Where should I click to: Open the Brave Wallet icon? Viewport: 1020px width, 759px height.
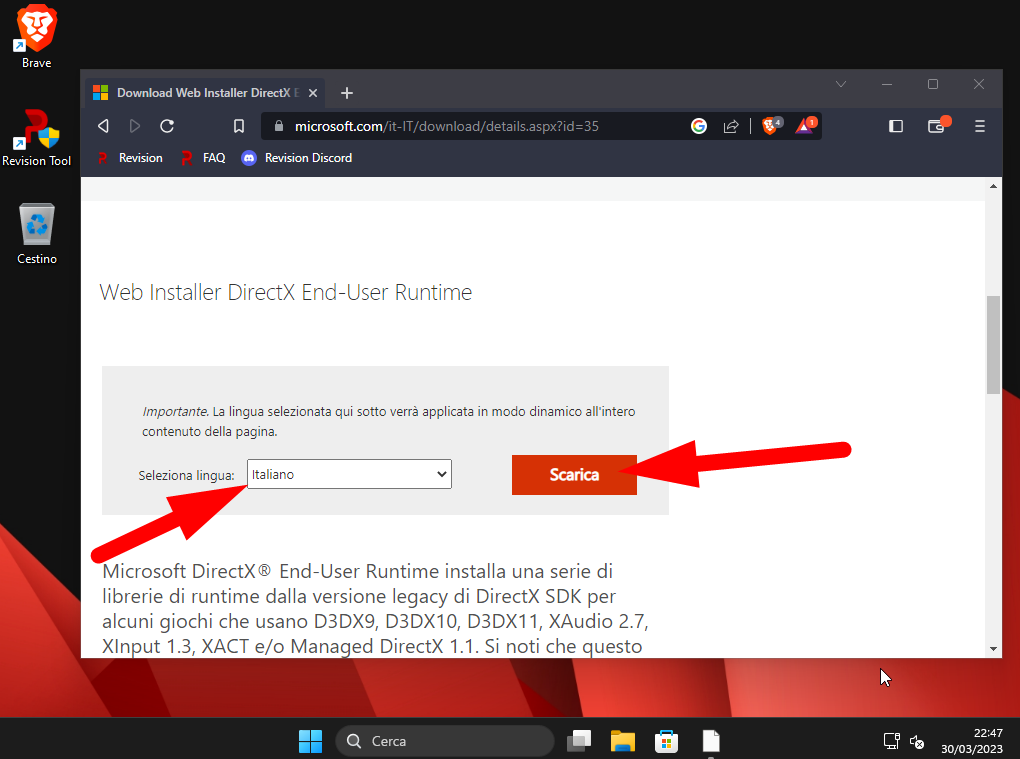pyautogui.click(x=937, y=126)
